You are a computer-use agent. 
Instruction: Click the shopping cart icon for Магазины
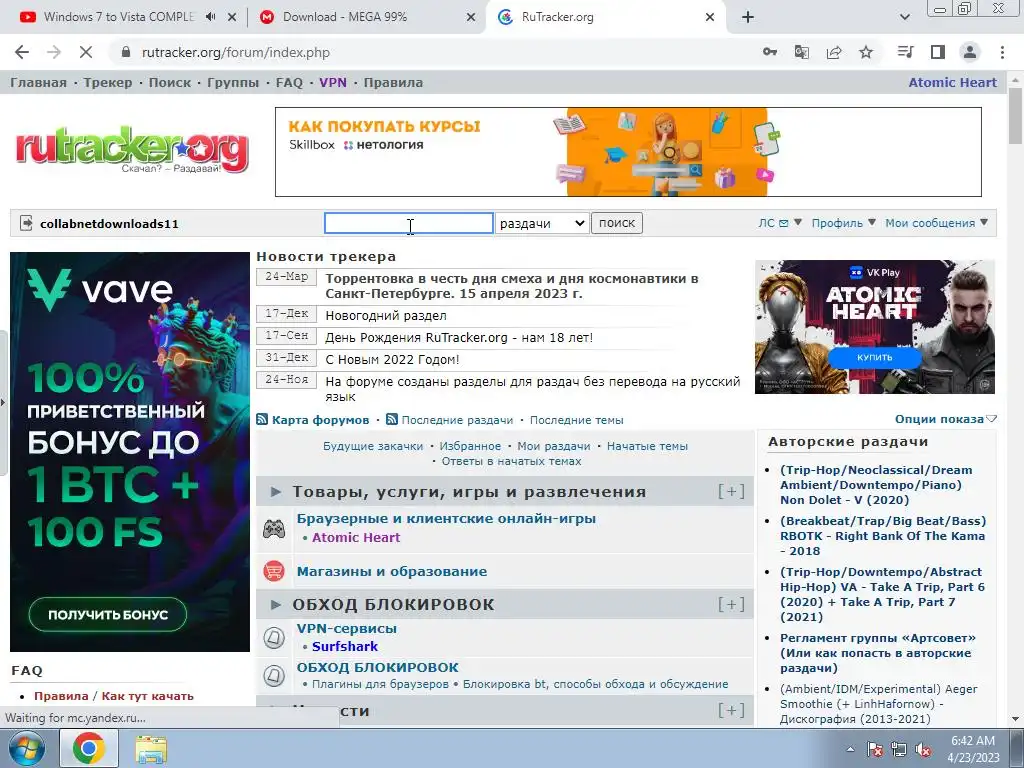point(274,571)
